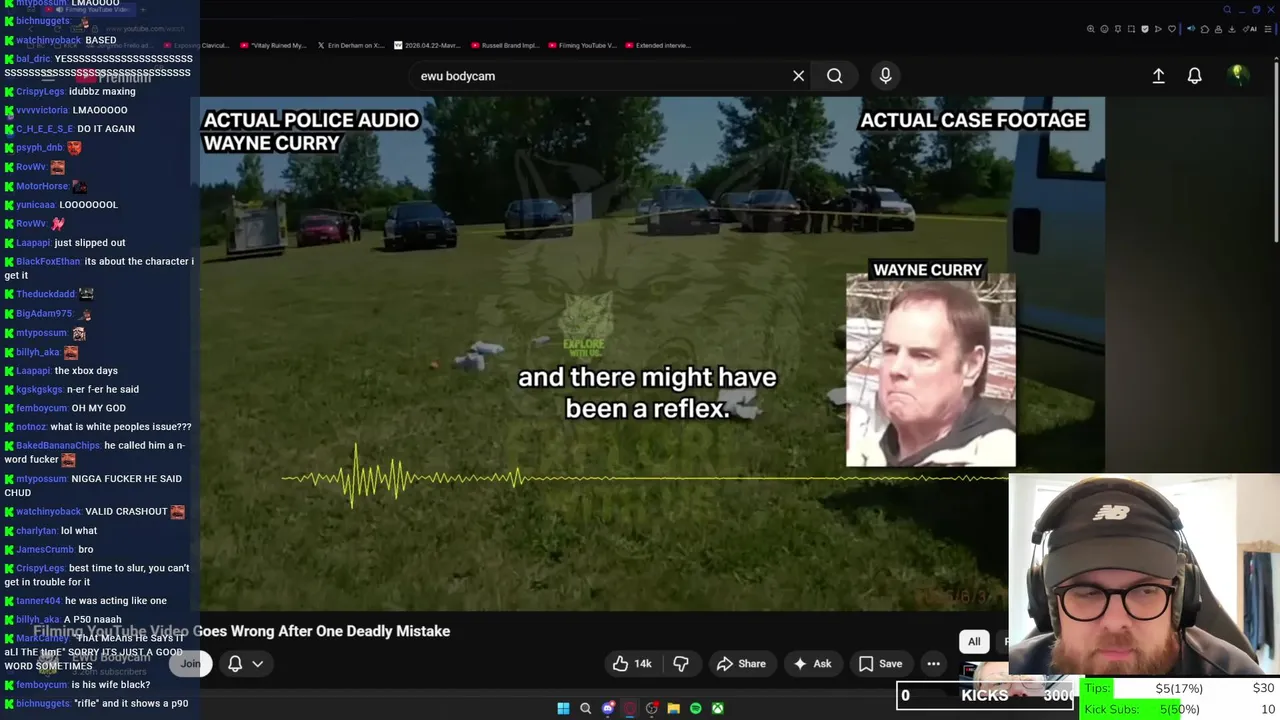Click the Kick Subs goal bar overlay

point(1179,709)
